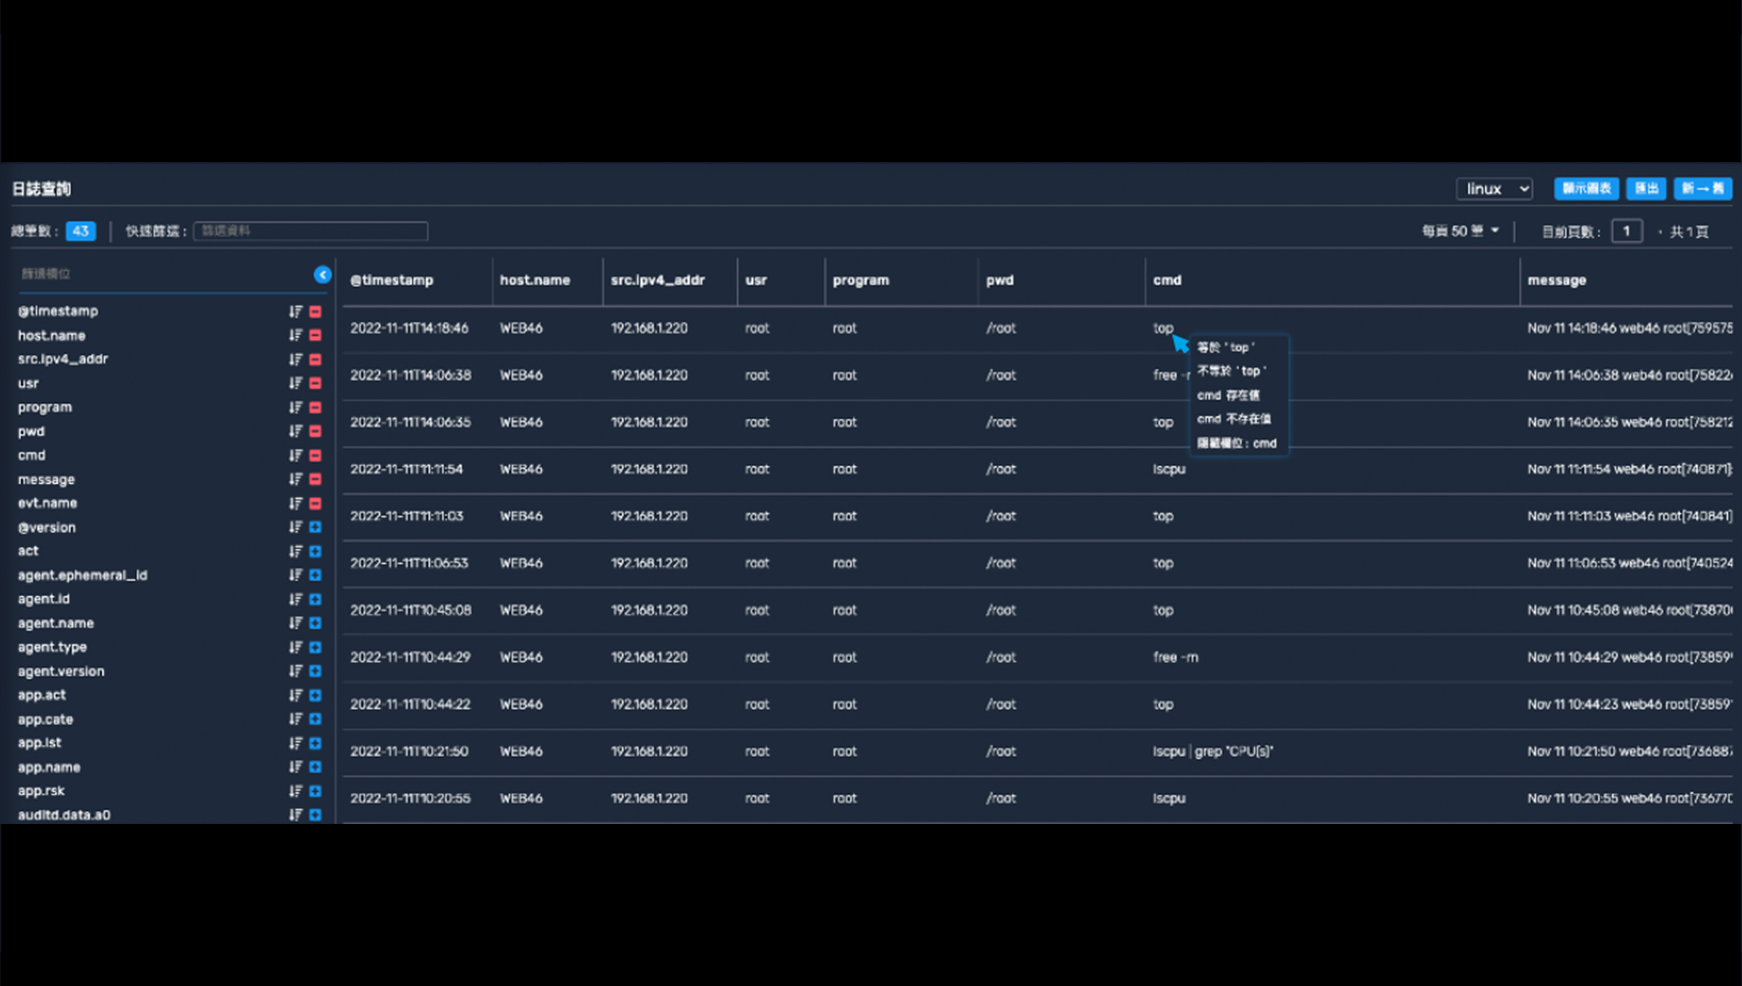Click sort icon next to app.name field
This screenshot has height=986, width=1742.
pos(295,768)
